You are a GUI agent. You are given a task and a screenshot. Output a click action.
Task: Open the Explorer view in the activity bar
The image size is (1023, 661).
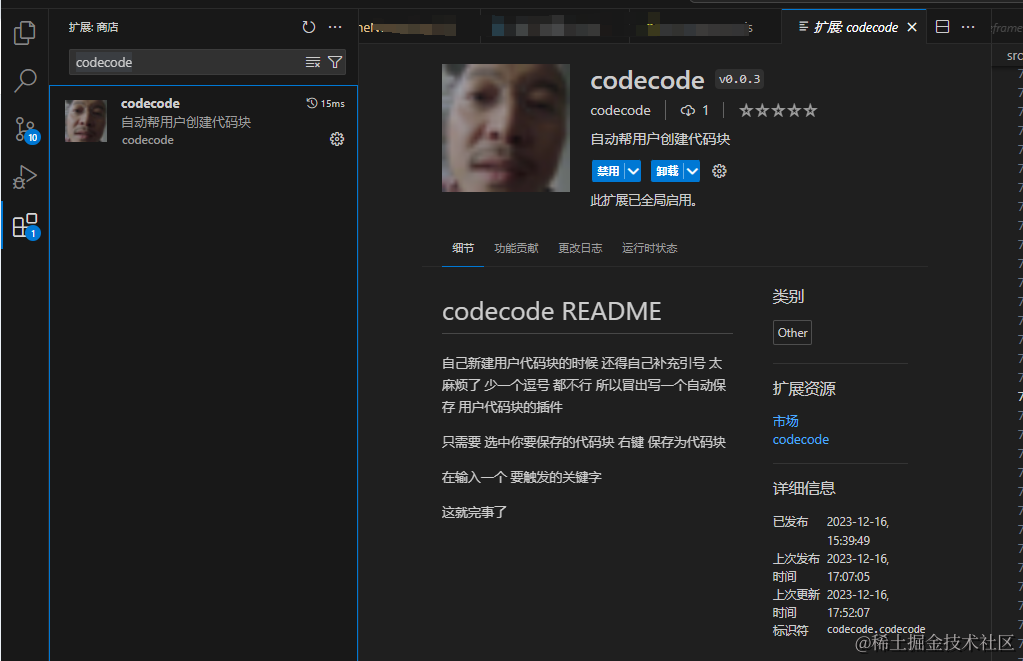[23, 32]
